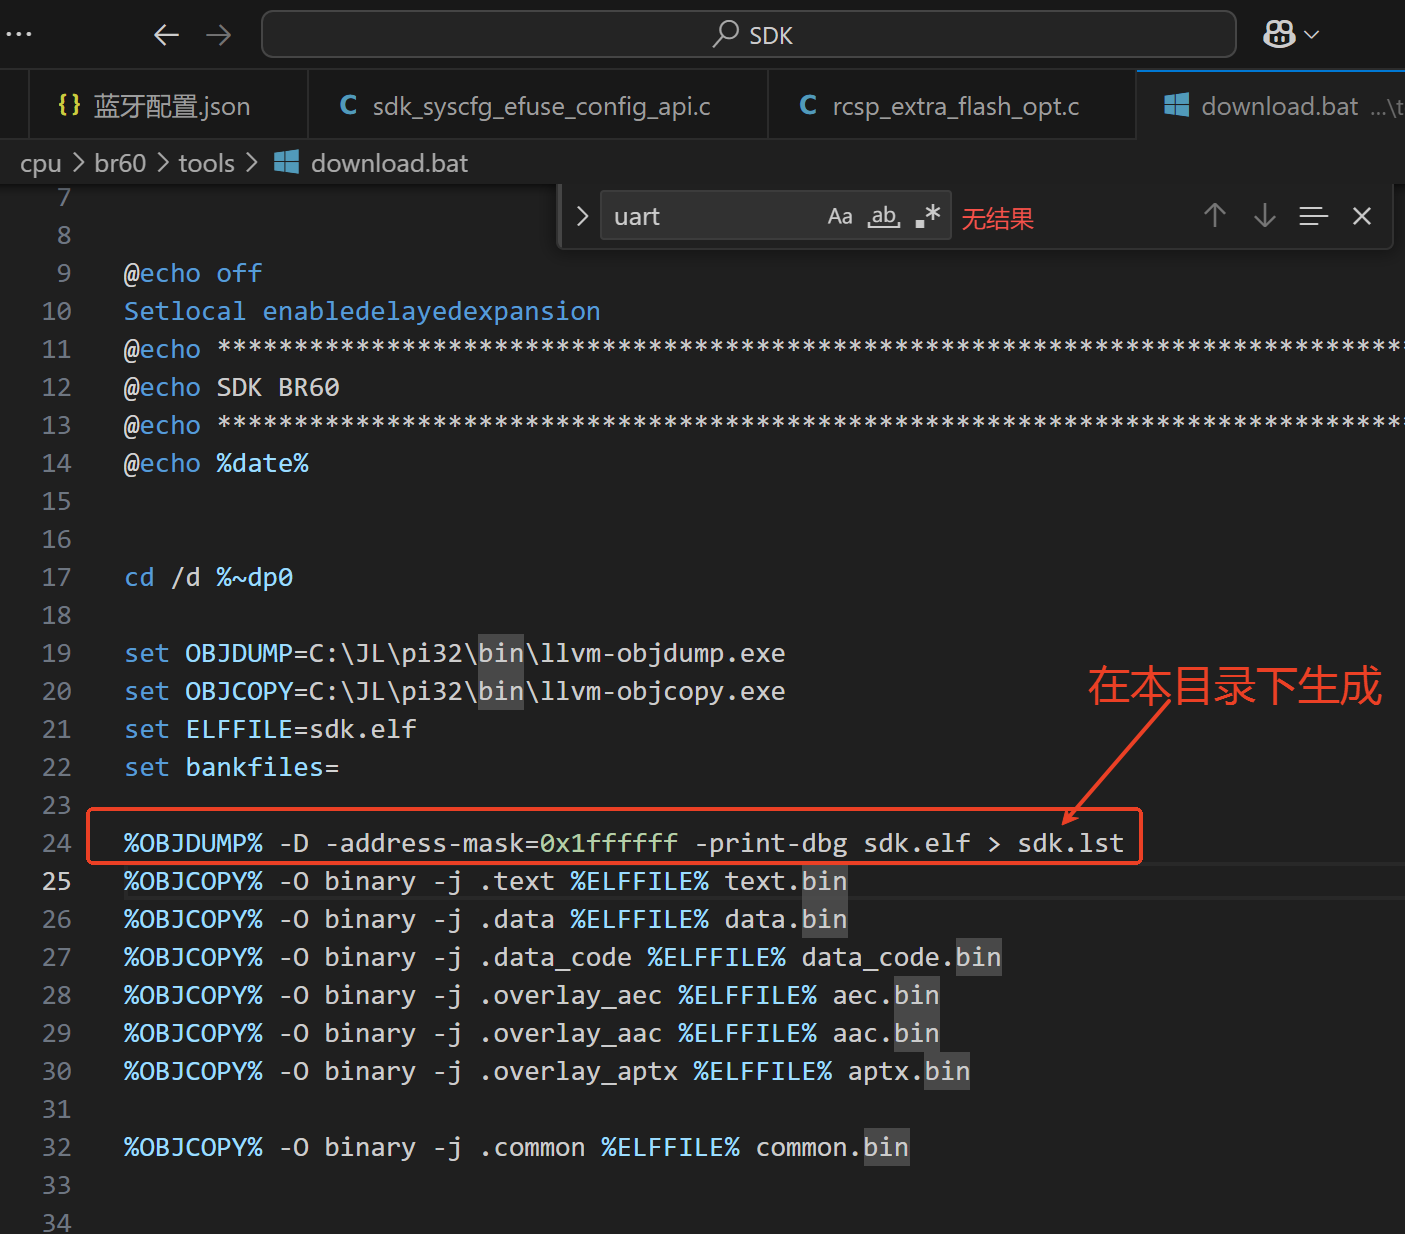
Task: Expand the Replace toggle in find widget
Action: point(582,216)
